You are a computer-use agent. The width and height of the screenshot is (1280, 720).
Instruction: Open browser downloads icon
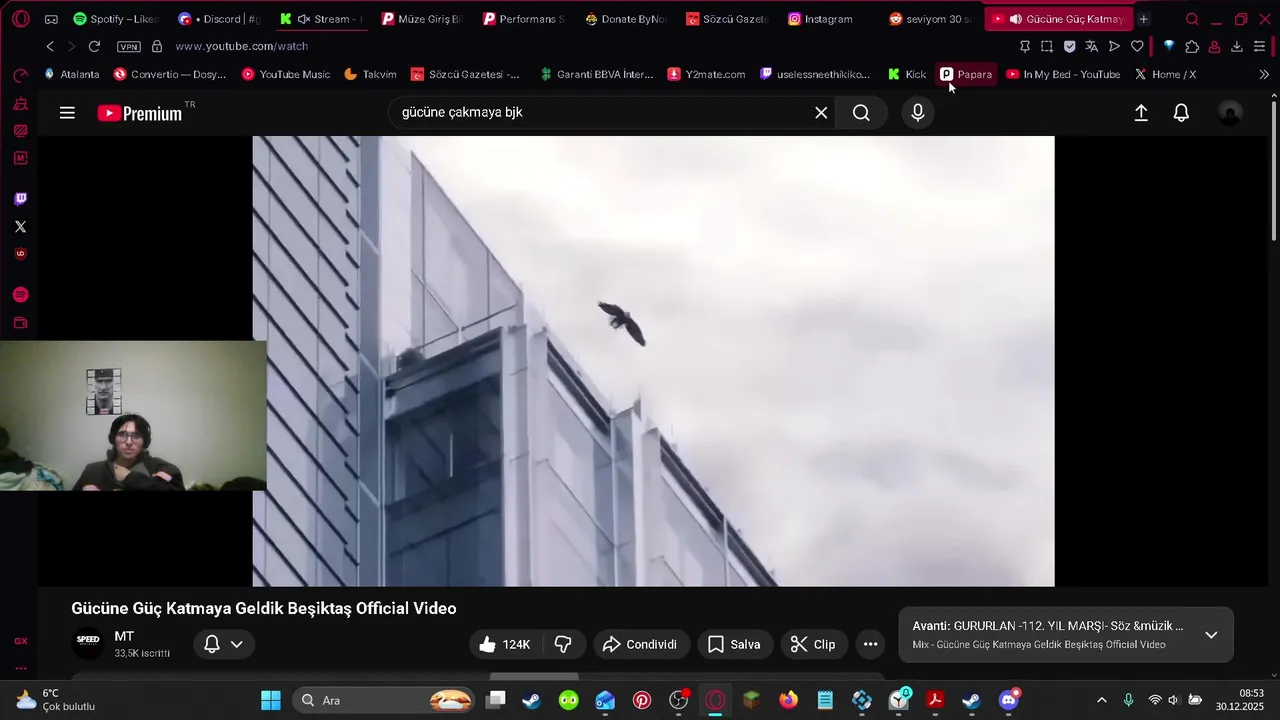[x=1237, y=46]
